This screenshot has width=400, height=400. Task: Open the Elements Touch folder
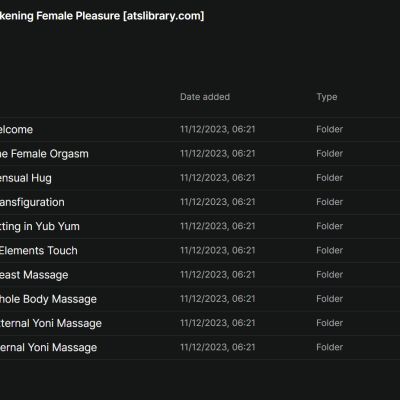pos(200,251)
